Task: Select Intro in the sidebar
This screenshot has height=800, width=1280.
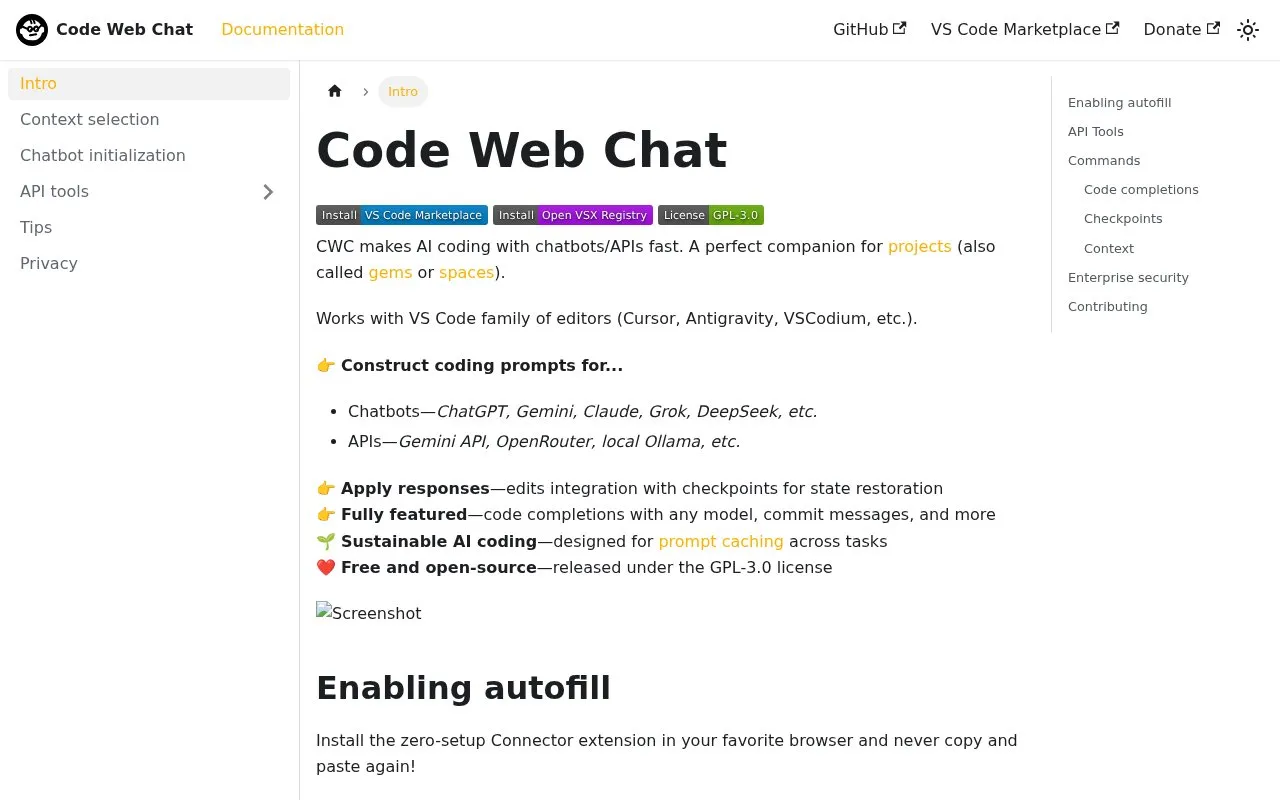Action: coord(149,84)
